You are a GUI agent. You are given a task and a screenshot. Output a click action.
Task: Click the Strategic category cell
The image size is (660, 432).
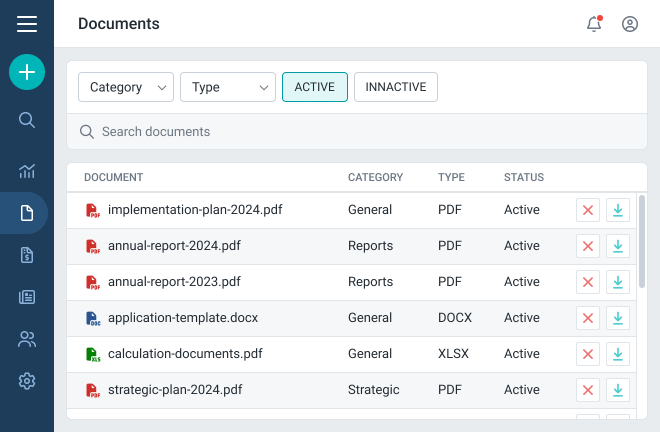coord(373,390)
